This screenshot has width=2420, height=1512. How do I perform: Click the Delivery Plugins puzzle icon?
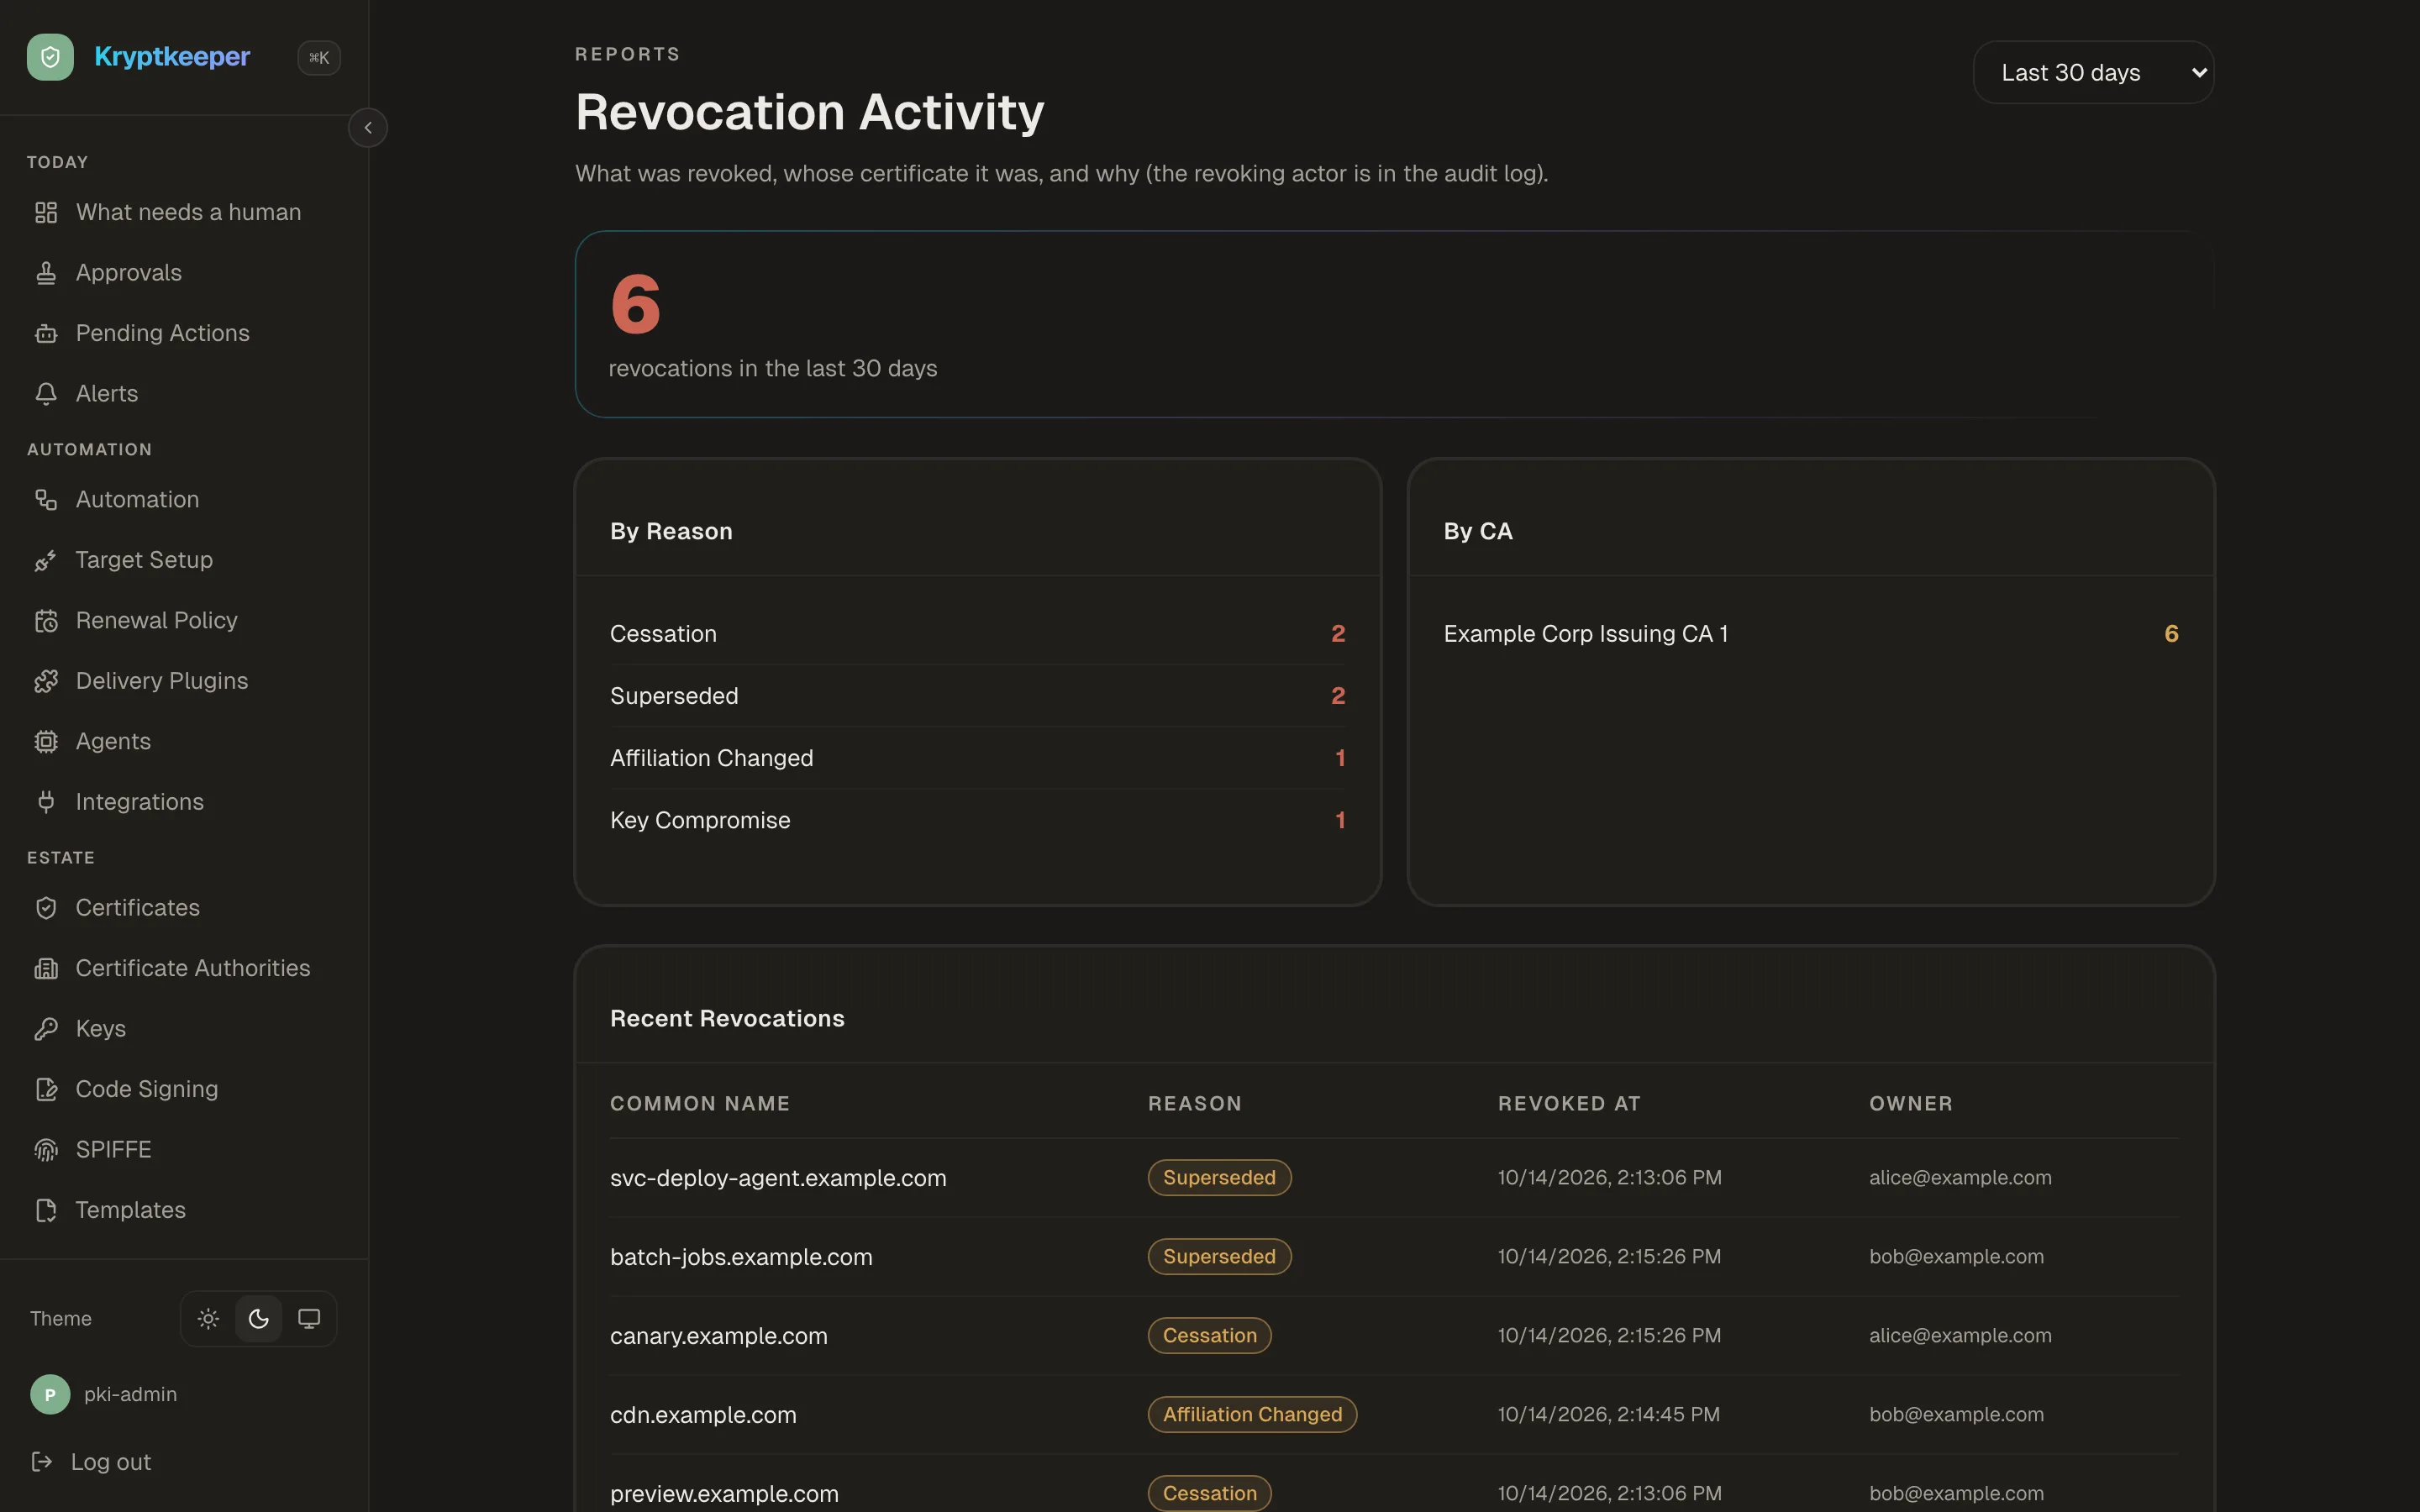(x=46, y=681)
